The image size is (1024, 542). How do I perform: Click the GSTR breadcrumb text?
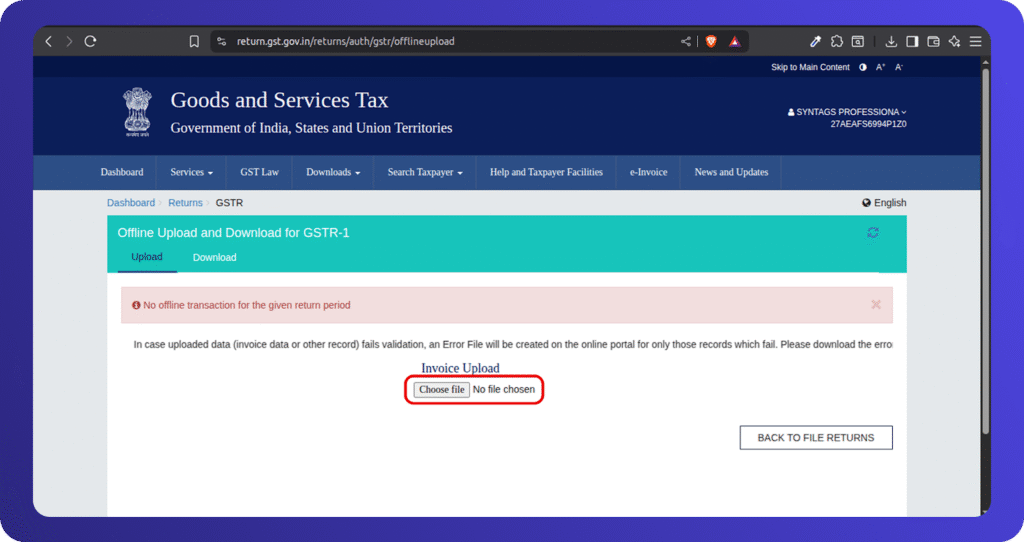(229, 202)
